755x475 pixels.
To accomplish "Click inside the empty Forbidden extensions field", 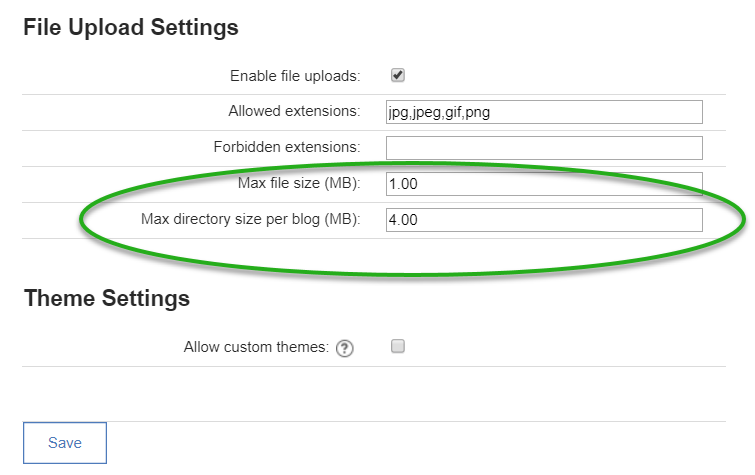I will 544,148.
